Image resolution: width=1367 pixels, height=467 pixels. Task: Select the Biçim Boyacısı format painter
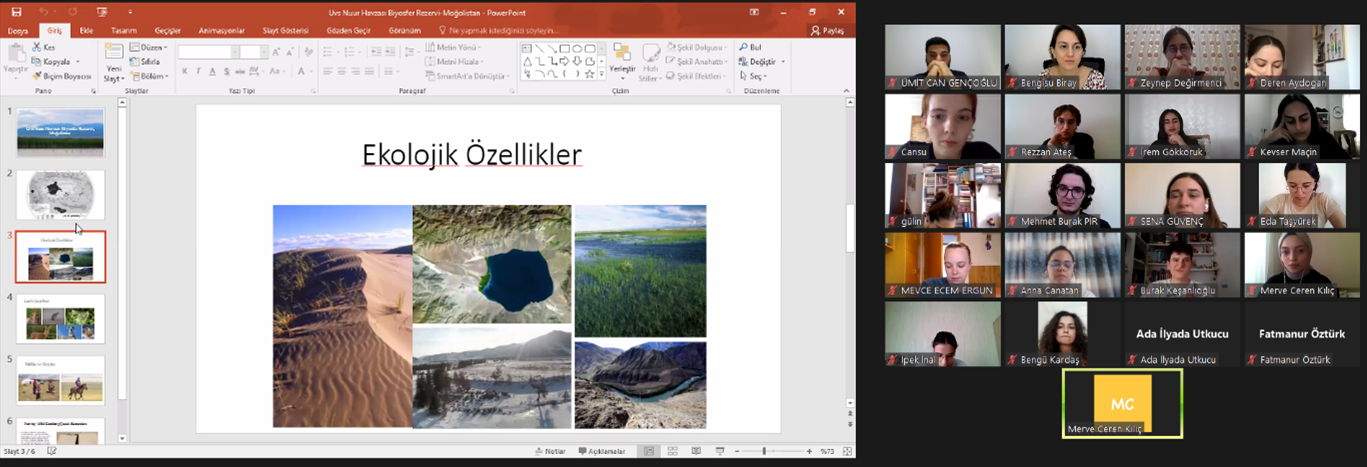pos(60,76)
